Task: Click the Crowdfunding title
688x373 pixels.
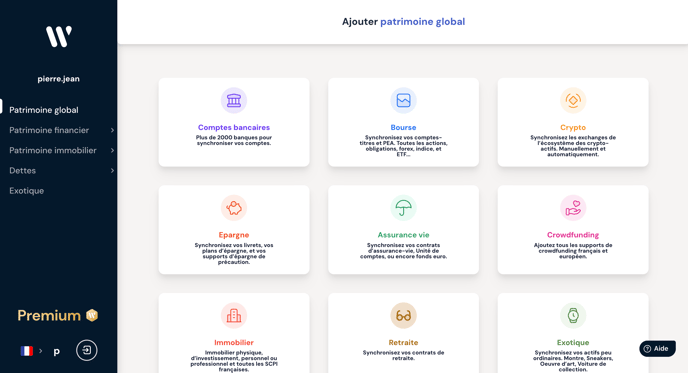Action: pos(573,235)
